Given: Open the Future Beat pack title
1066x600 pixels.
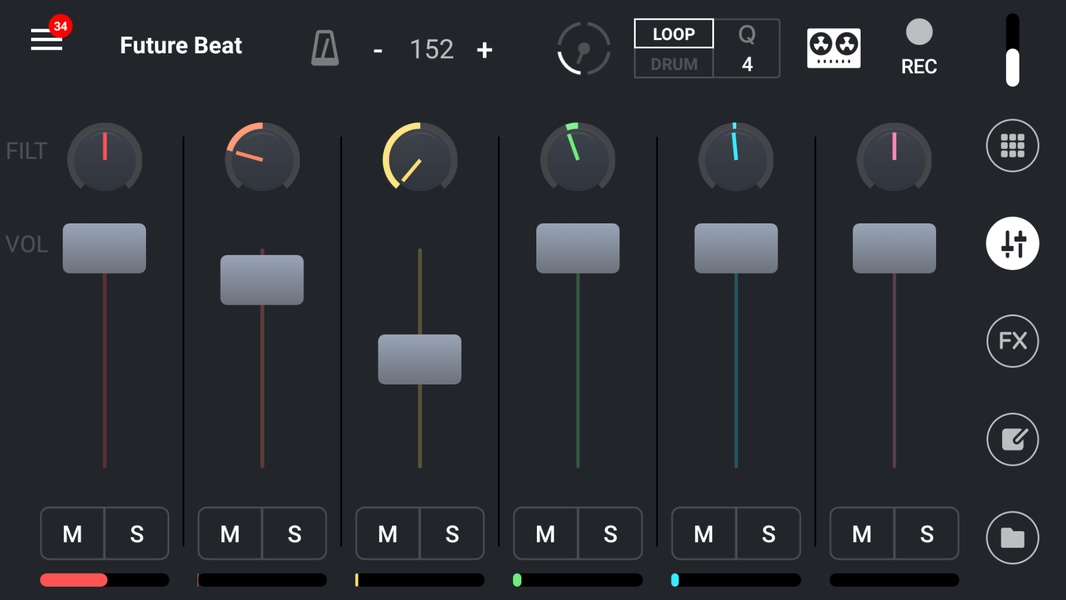Looking at the screenshot, I should pos(181,46).
